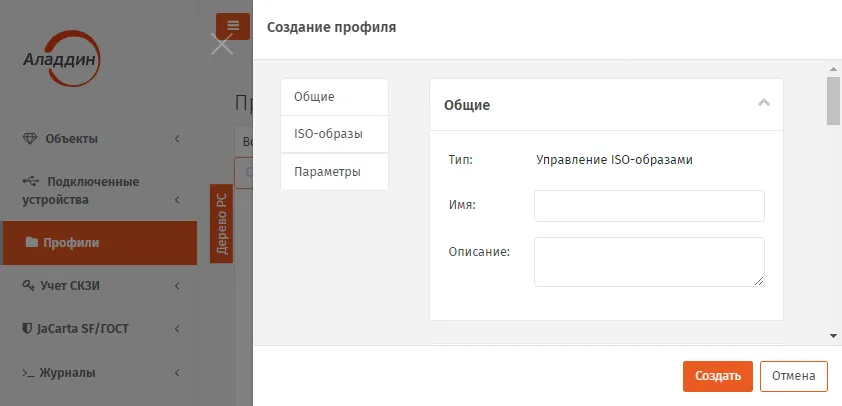Screen dimensions: 842x406
Task: Click the USB icon for Подключенные устройства
Action: [x=31, y=182]
